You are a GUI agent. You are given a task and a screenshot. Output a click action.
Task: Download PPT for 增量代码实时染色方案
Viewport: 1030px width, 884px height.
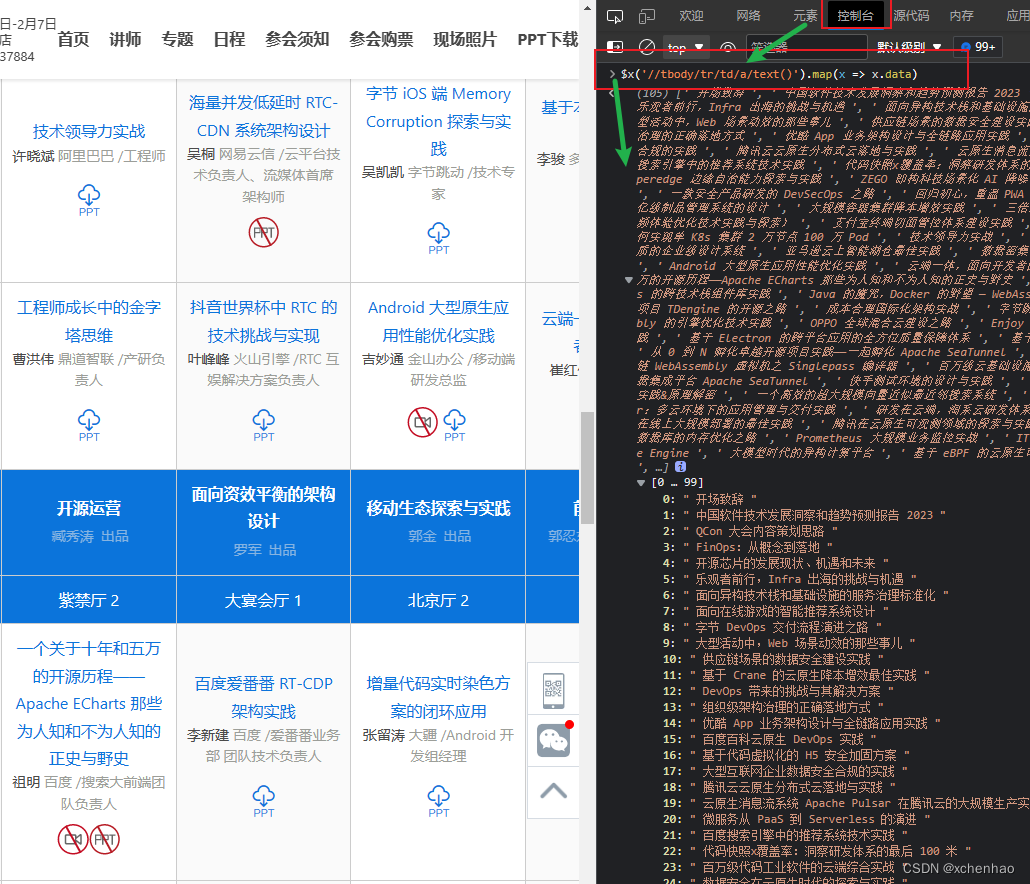[438, 801]
